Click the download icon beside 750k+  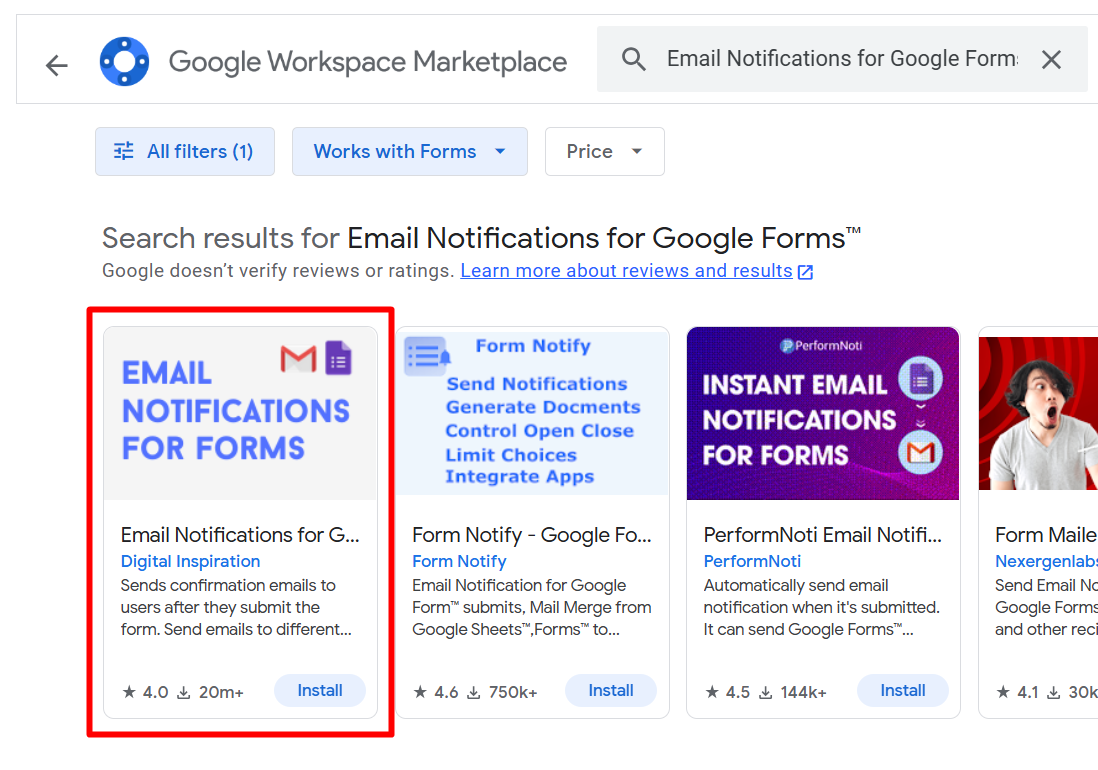(474, 693)
